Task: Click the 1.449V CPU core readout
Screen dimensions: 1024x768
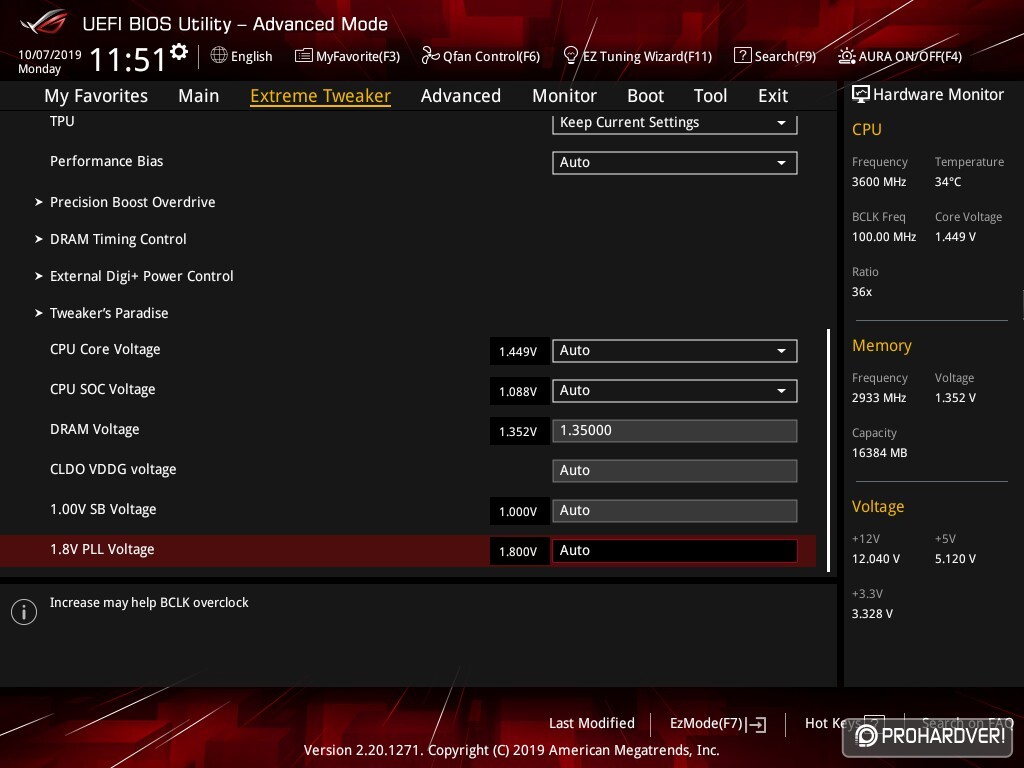Action: click(x=519, y=351)
